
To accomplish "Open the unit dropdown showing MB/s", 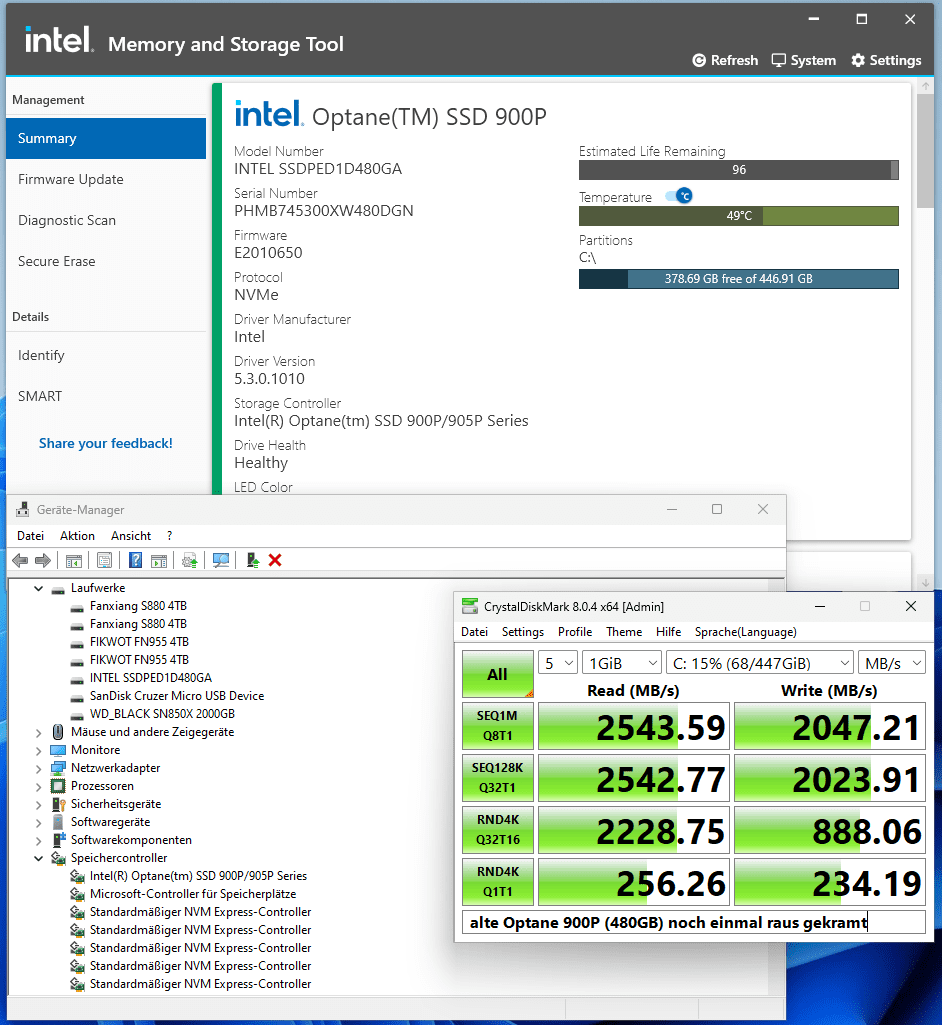I will (x=892, y=663).
